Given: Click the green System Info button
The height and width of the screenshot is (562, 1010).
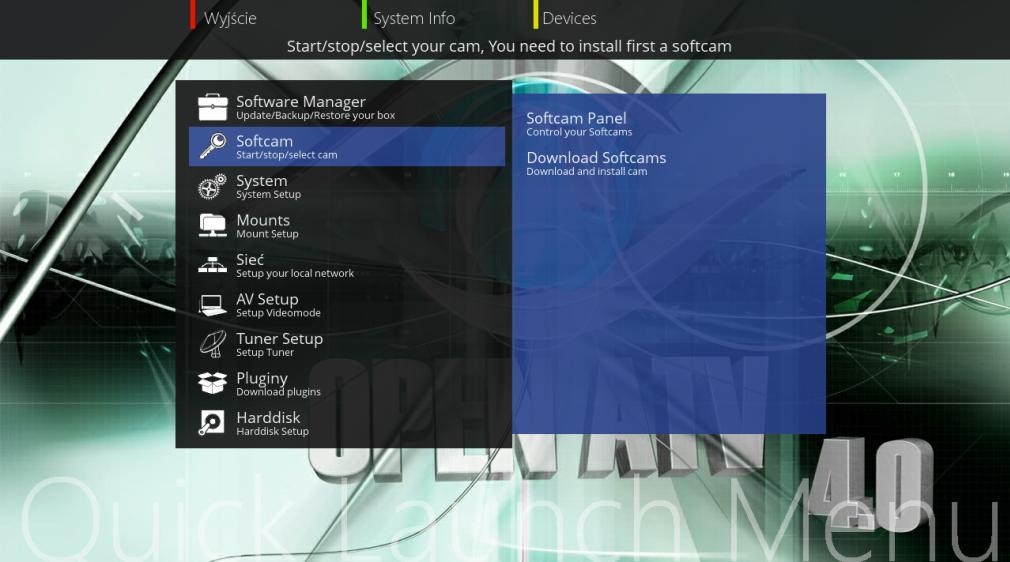Looking at the screenshot, I should coord(409,17).
